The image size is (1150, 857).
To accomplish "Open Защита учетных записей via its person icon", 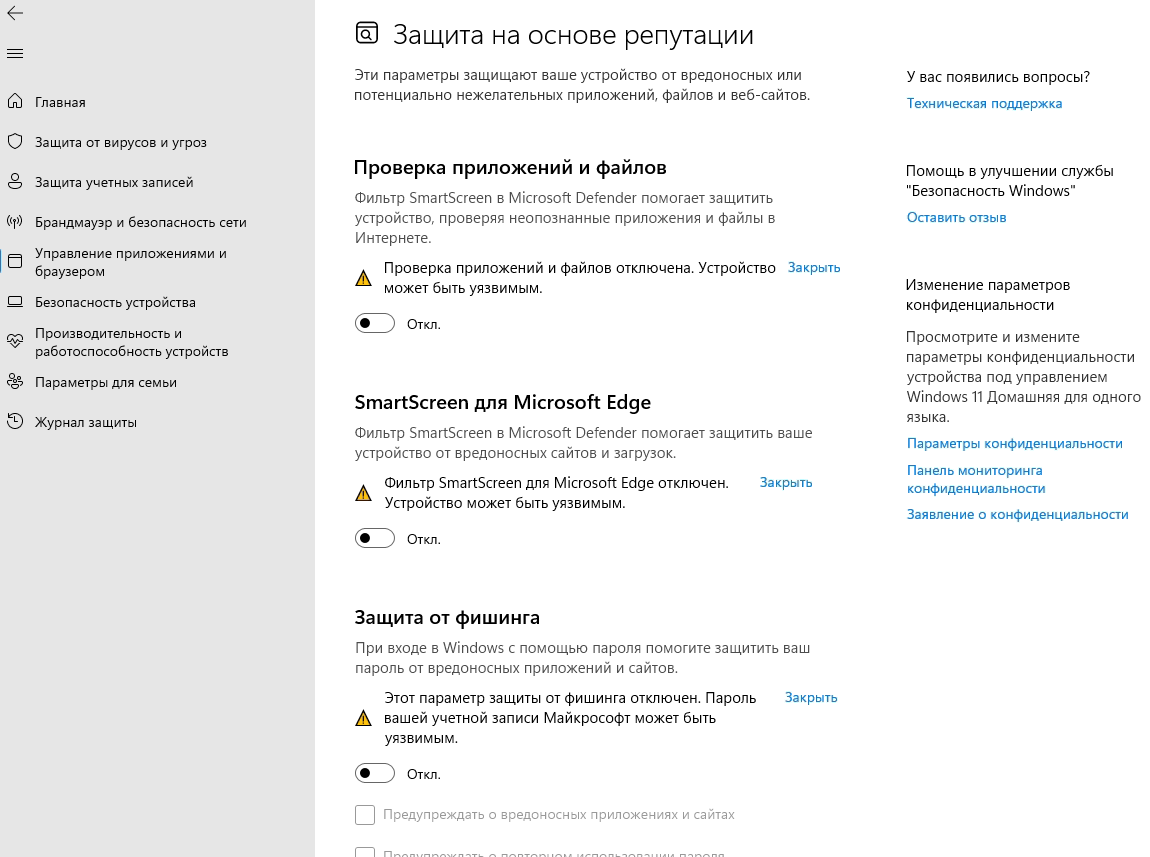I will pyautogui.click(x=15, y=182).
